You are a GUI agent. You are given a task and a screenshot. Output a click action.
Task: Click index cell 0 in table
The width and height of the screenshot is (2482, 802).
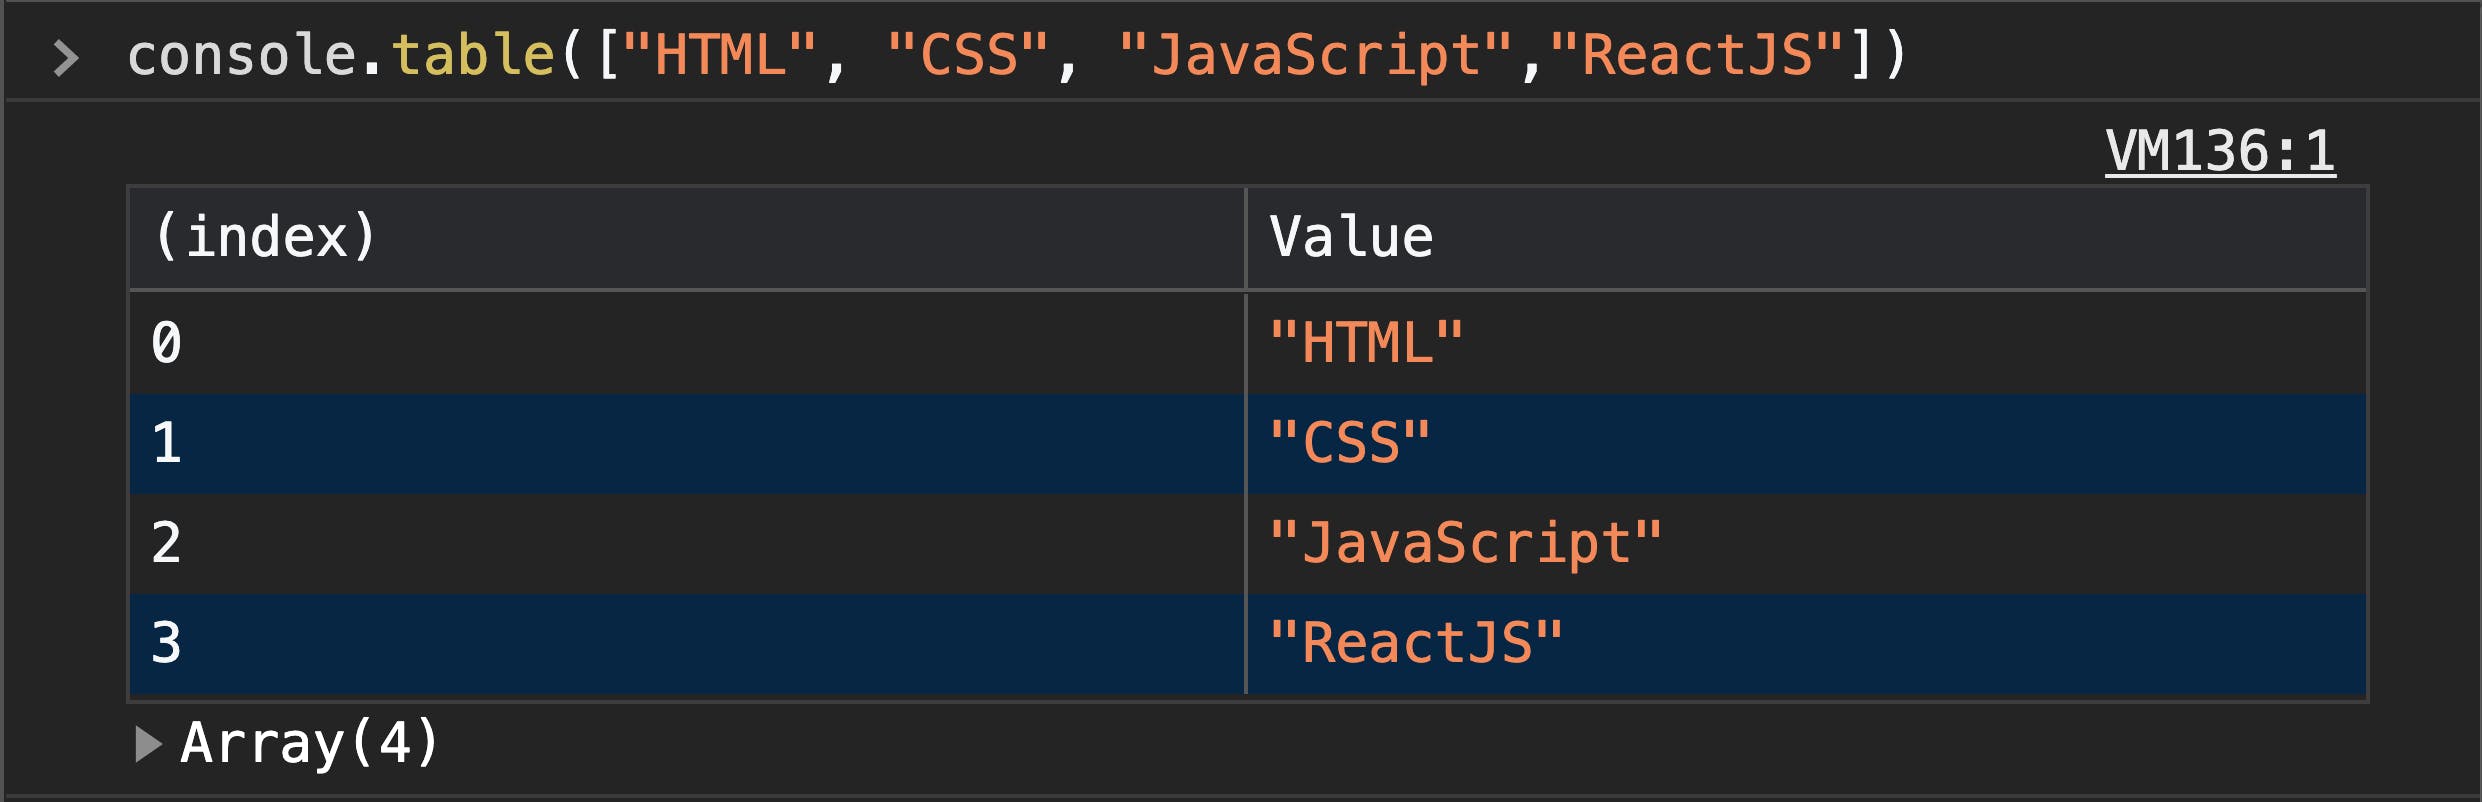click(687, 343)
